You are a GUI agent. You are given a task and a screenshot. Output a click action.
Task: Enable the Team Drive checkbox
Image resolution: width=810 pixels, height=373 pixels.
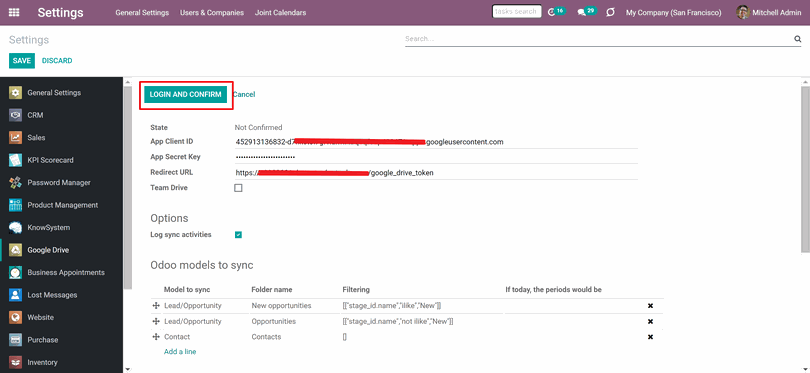(x=238, y=188)
